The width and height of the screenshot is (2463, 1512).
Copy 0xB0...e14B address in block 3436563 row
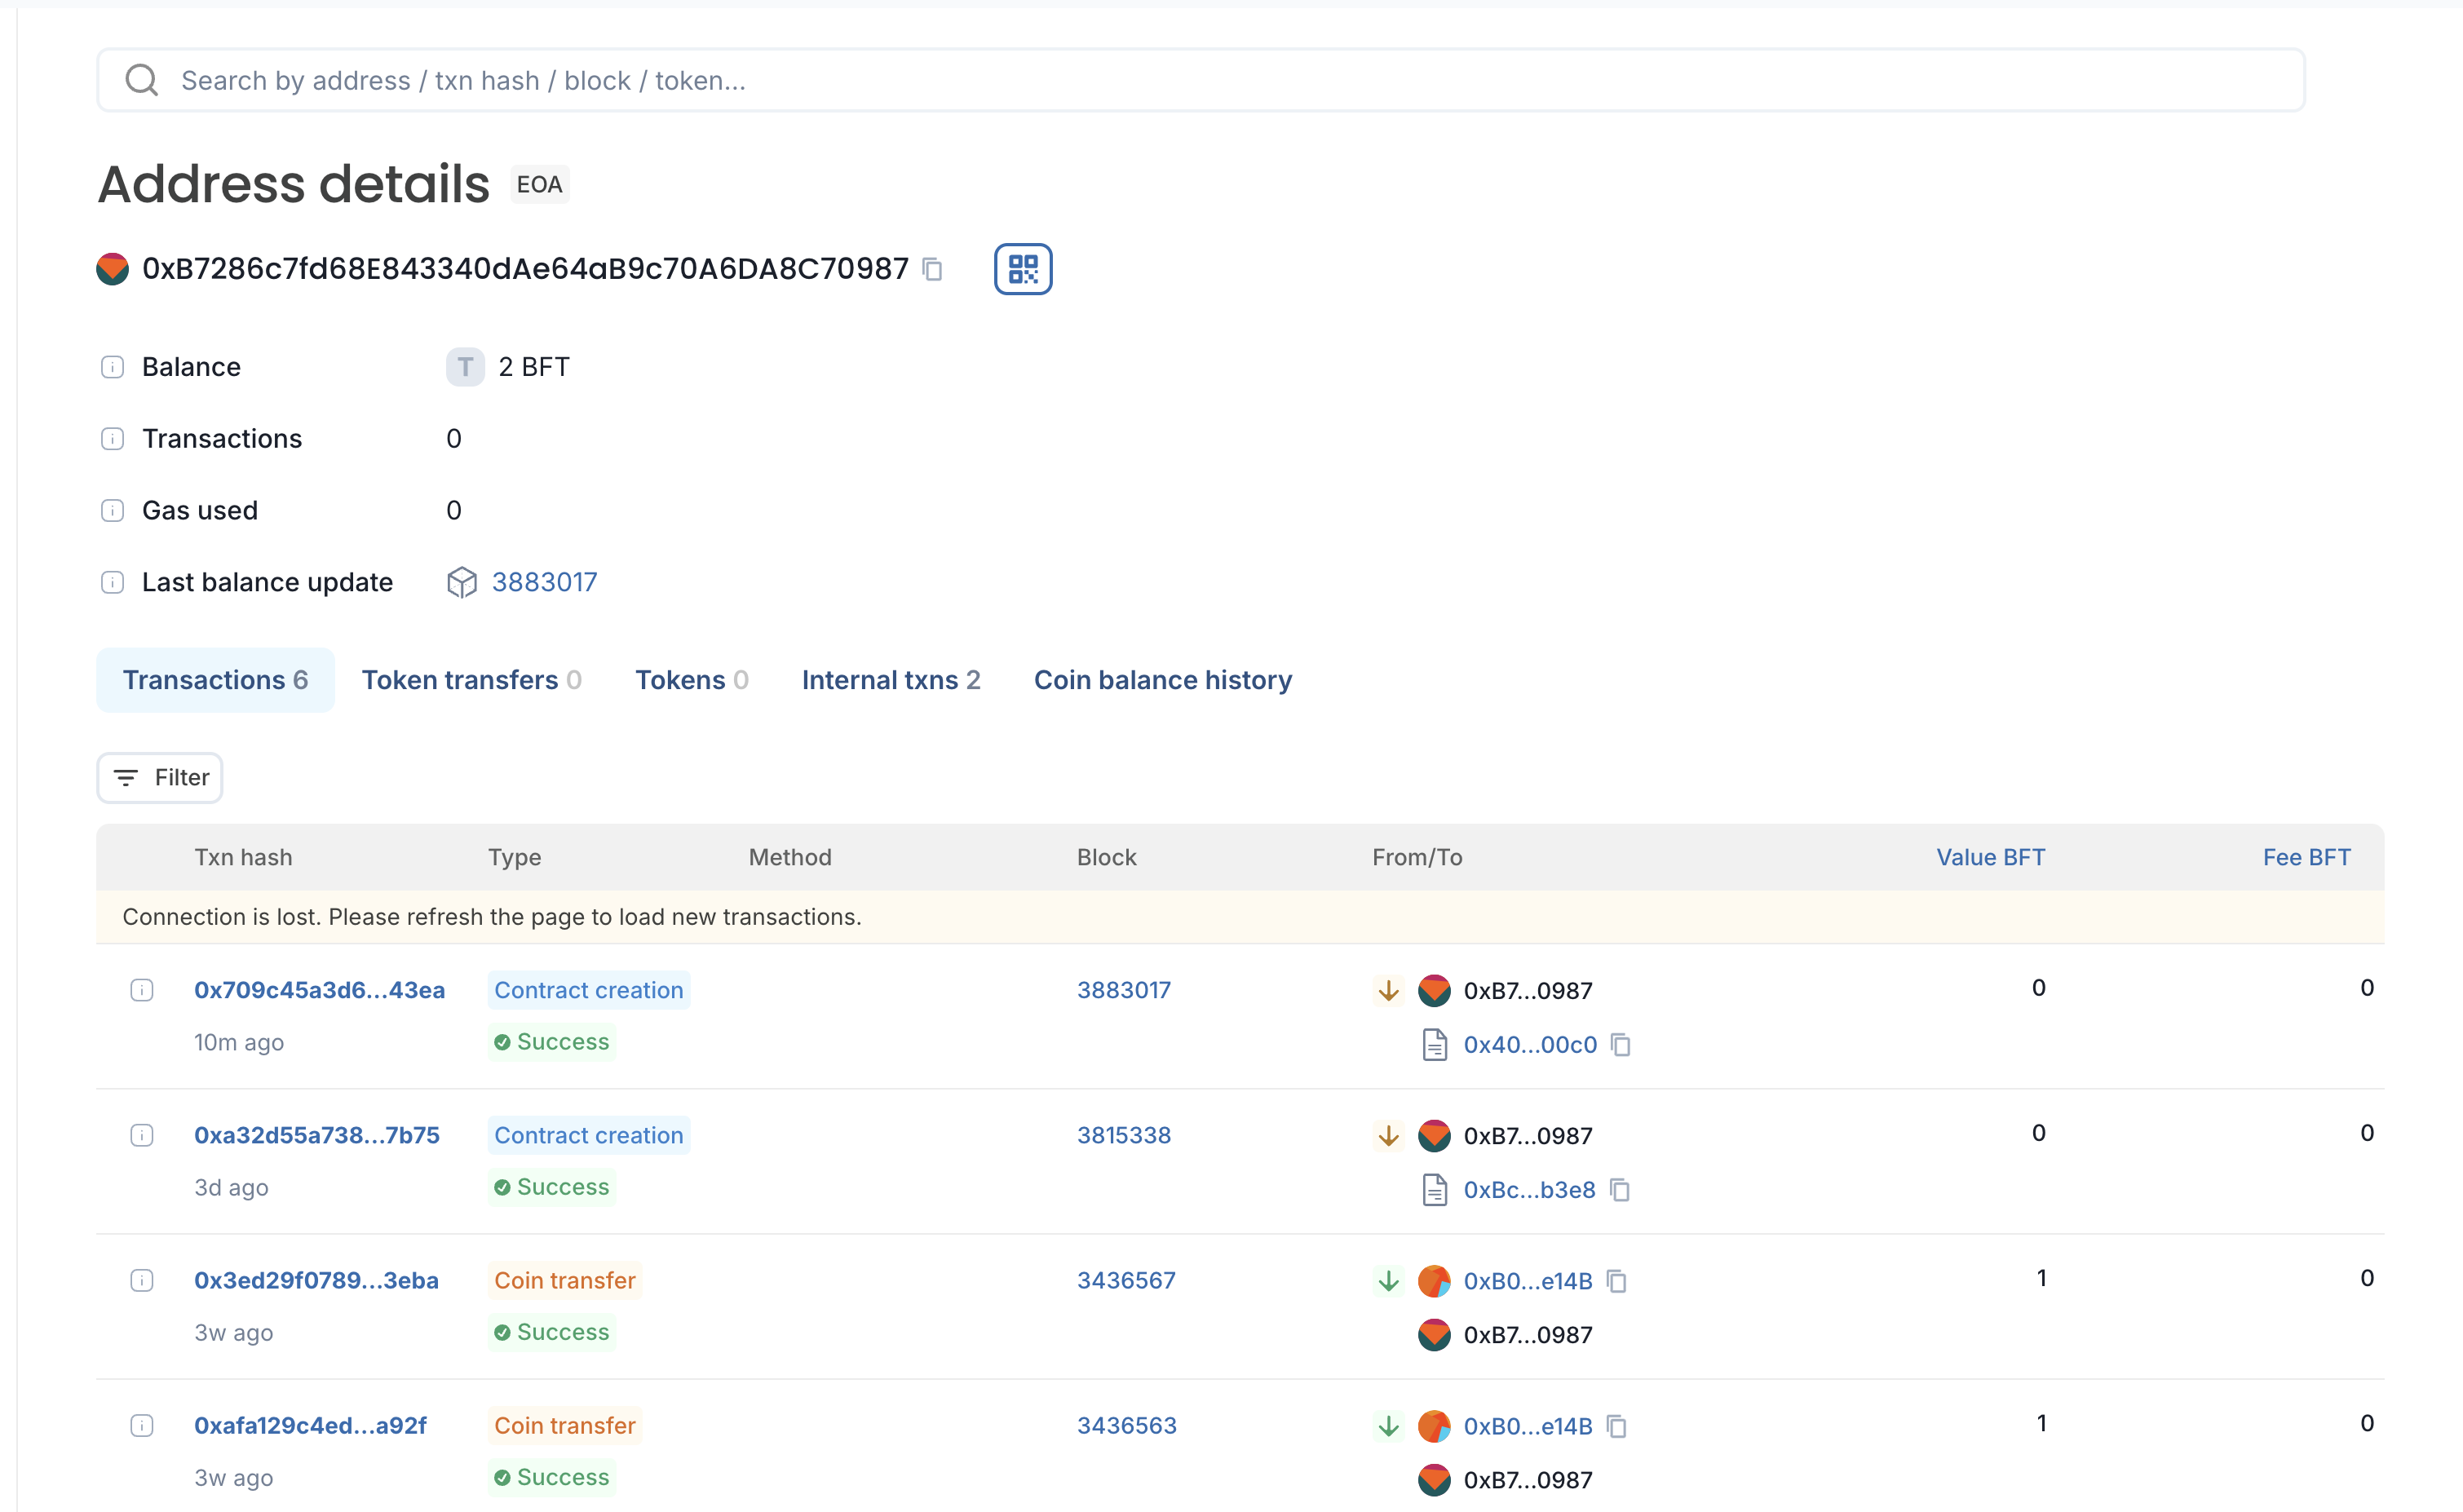pos(1617,1426)
